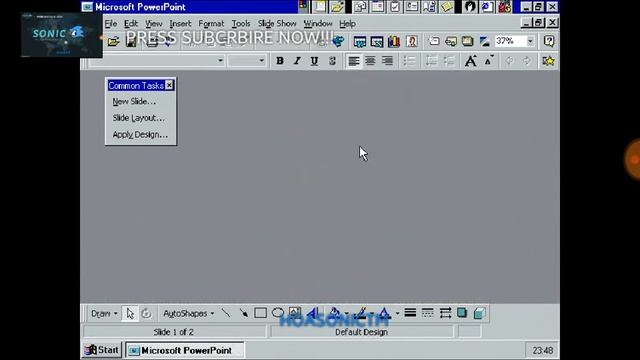Select the Arrow drawing tool
Viewport: 640px width, 360px height.
pyautogui.click(x=243, y=313)
